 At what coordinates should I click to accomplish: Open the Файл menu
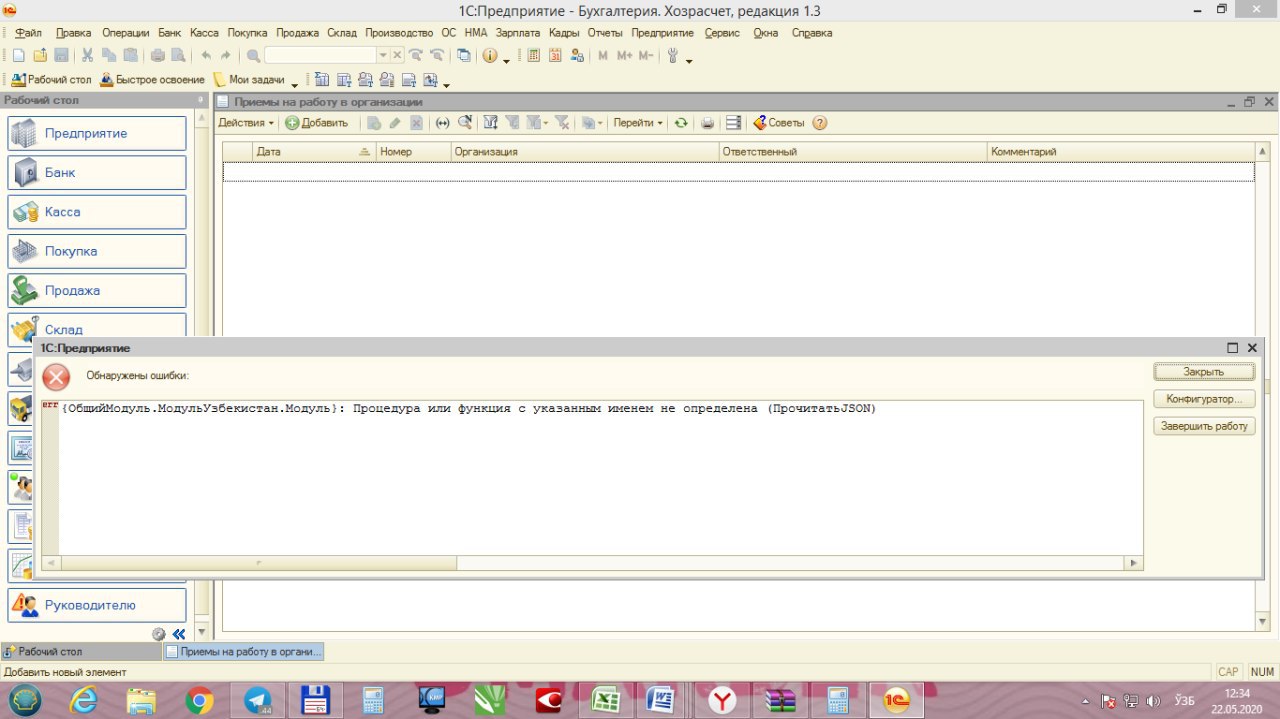click(28, 33)
